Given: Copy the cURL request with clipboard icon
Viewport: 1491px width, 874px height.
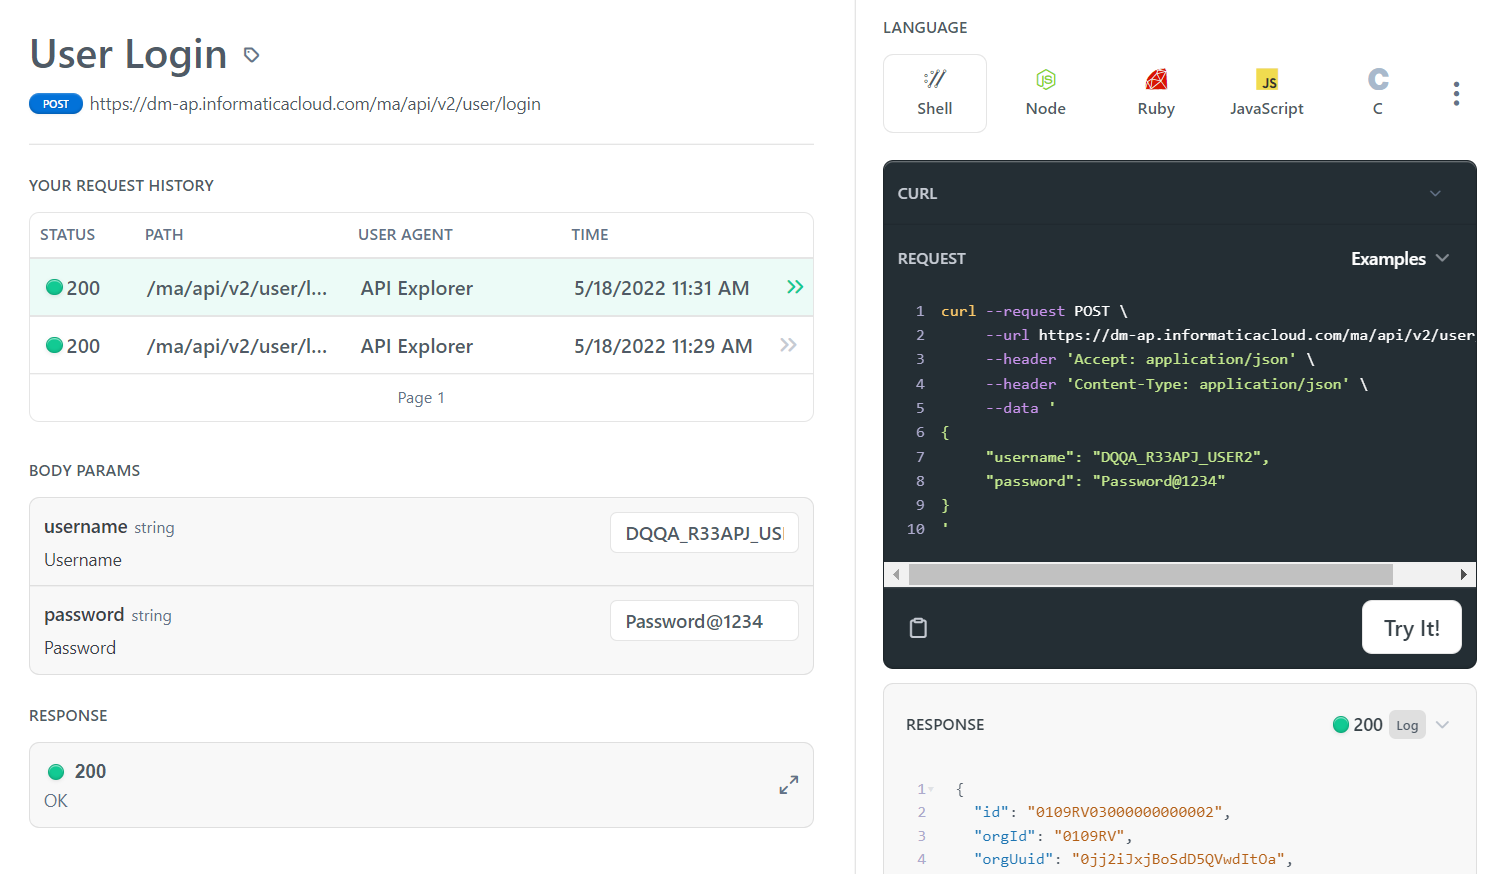Looking at the screenshot, I should [918, 628].
